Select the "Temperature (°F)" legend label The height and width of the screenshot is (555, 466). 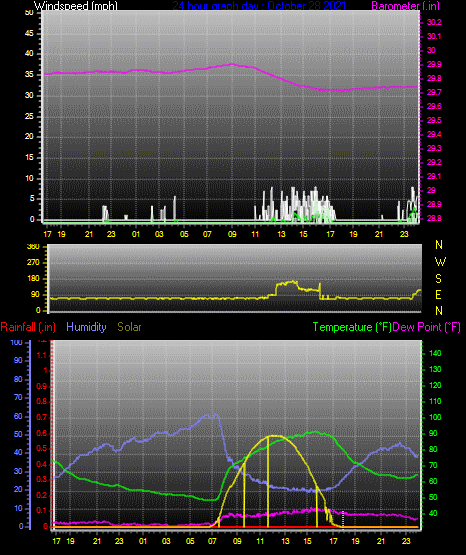tap(352, 327)
